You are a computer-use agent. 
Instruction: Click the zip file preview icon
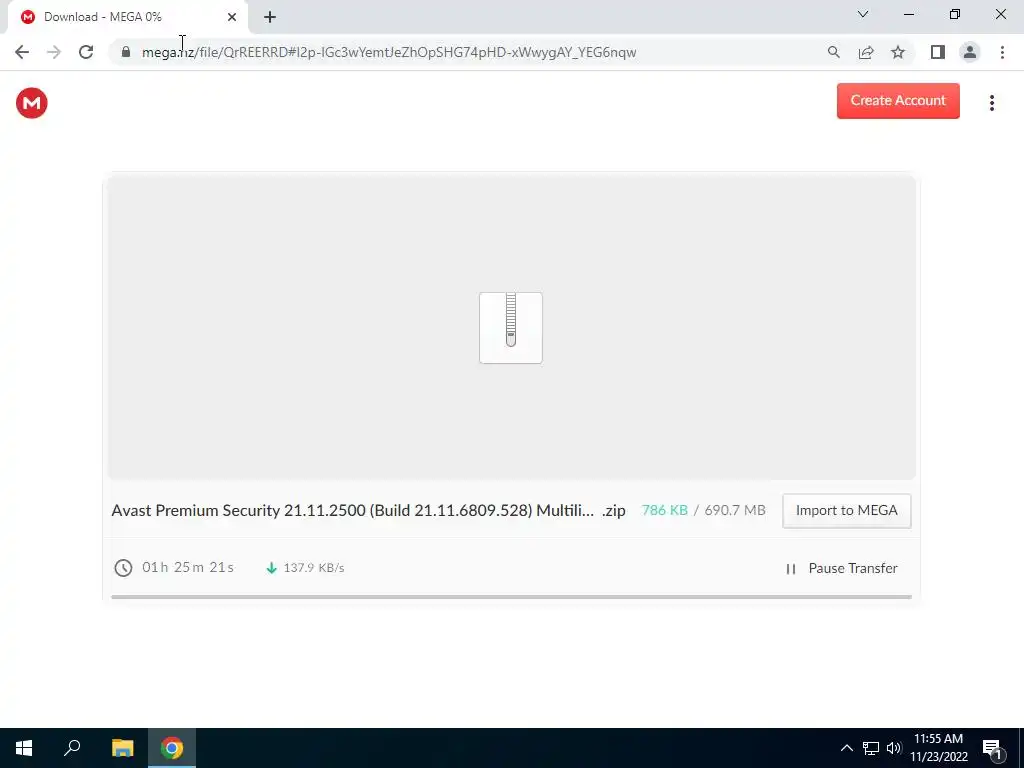click(x=511, y=328)
